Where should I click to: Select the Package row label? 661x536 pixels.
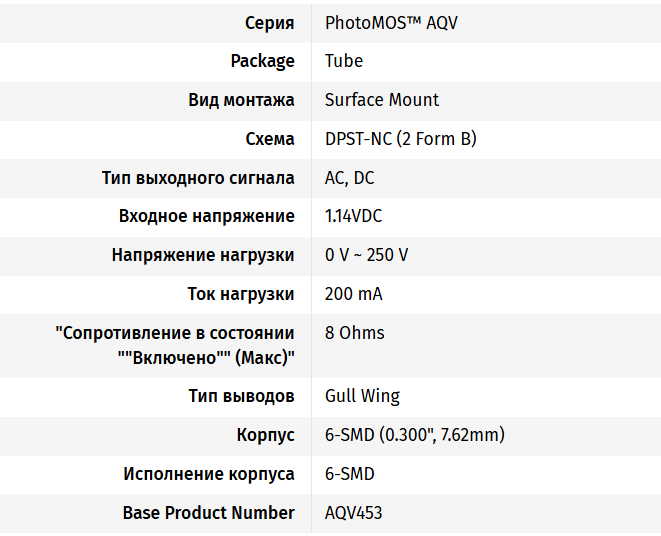tap(263, 61)
